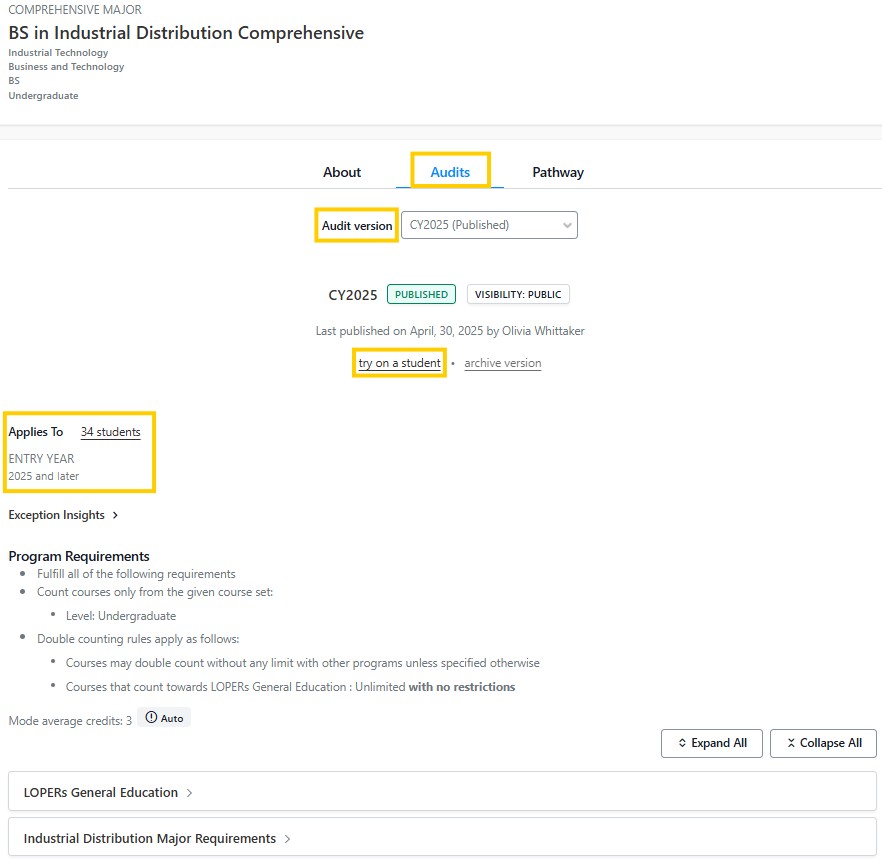Click the try on a student link
The width and height of the screenshot is (882, 862).
[x=399, y=363]
